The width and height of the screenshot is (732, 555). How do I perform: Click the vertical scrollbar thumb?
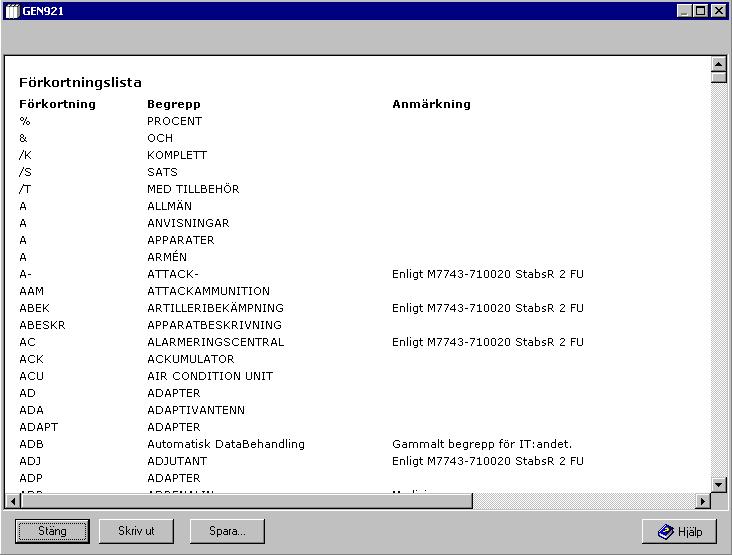click(718, 77)
